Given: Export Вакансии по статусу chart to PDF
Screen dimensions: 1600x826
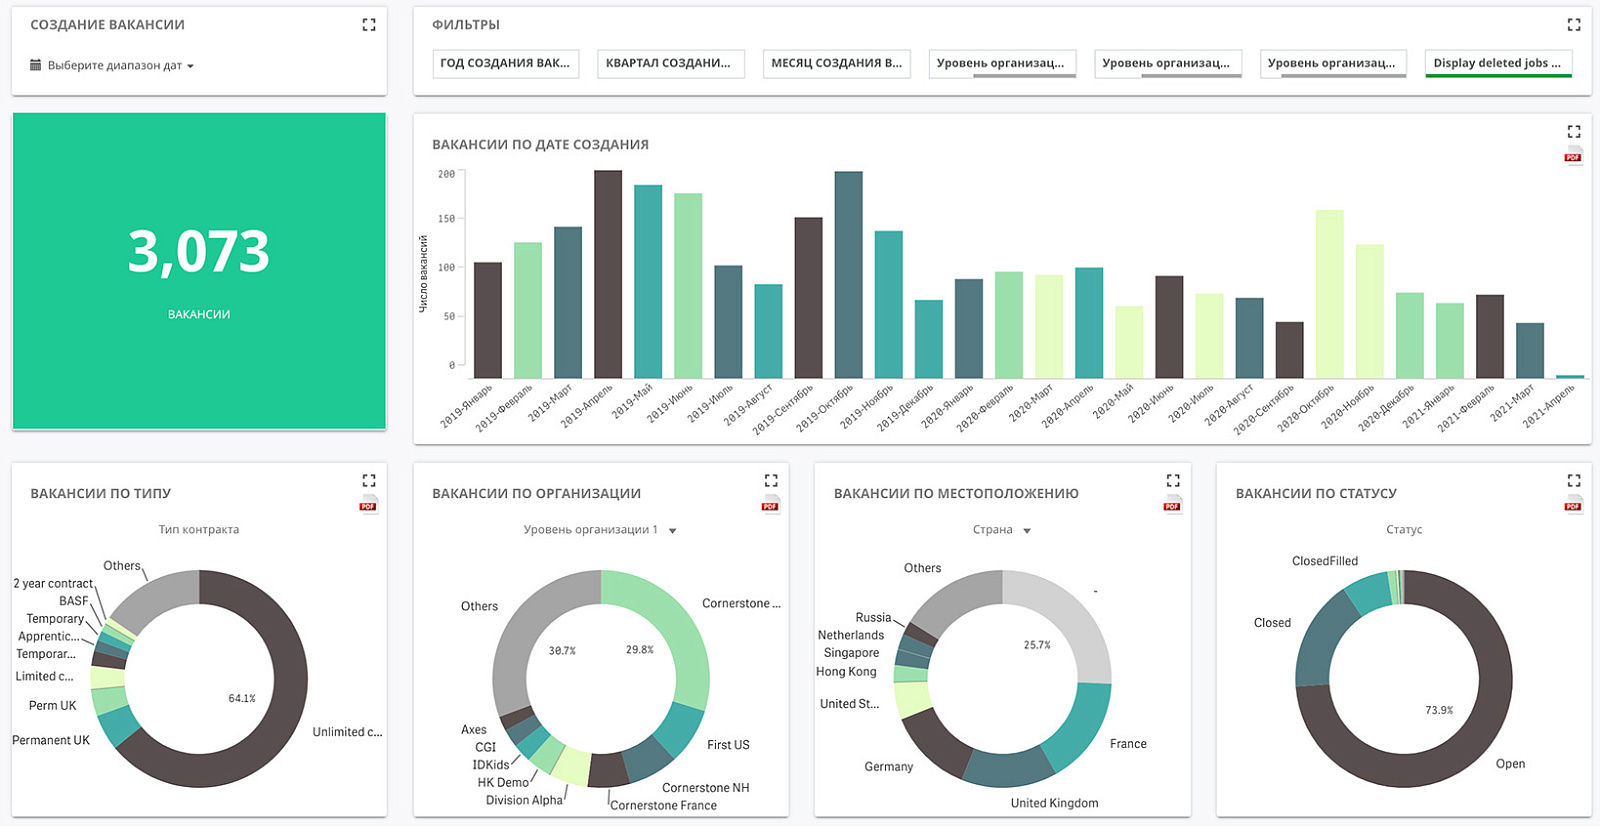Looking at the screenshot, I should pyautogui.click(x=1573, y=504).
